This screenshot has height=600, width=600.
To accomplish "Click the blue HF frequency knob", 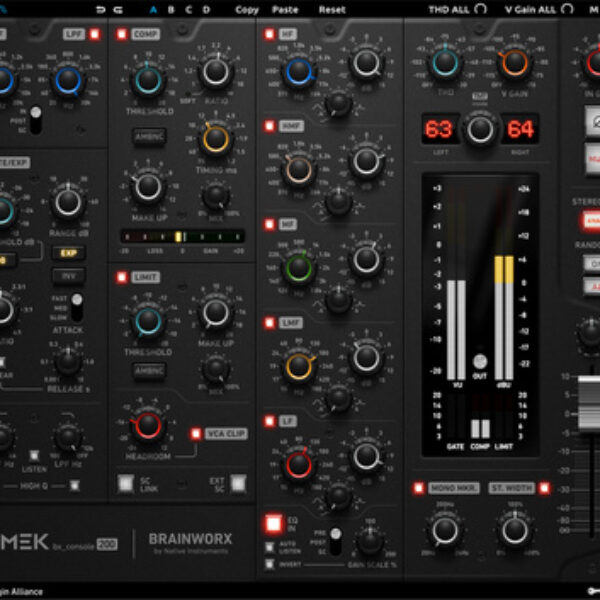I will pyautogui.click(x=299, y=71).
